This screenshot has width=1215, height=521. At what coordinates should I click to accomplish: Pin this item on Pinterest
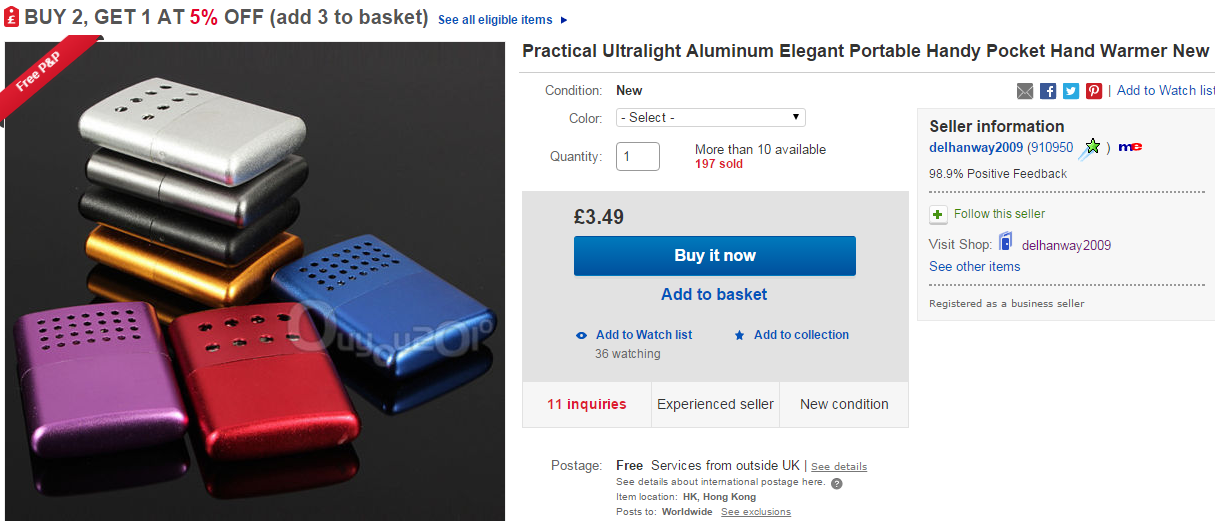pos(1094,91)
